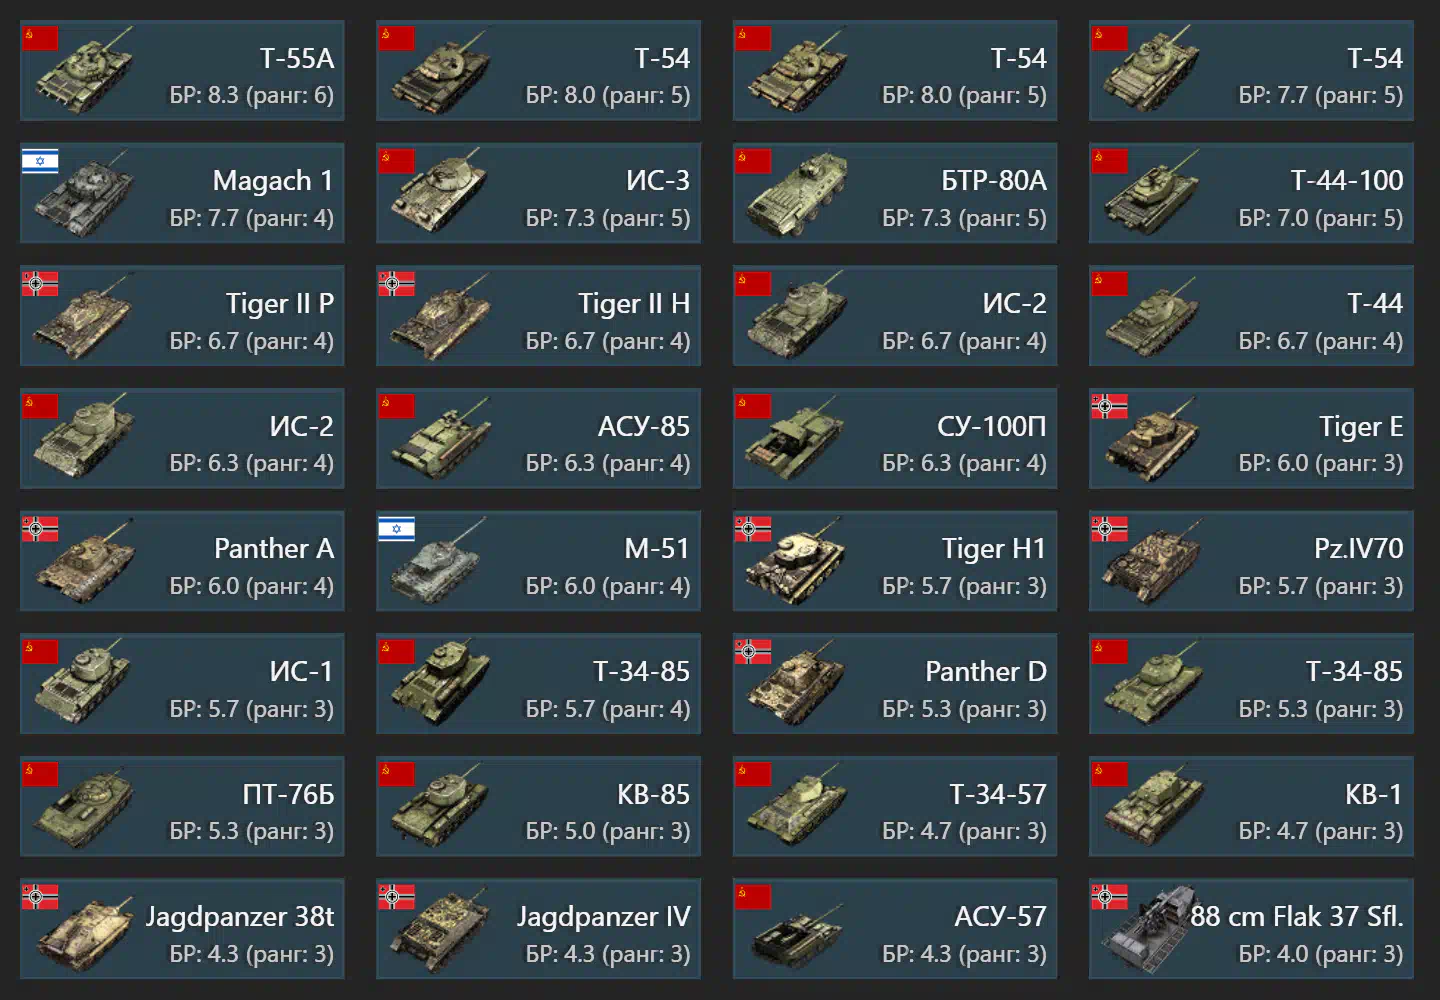
Task: Open the Panther A vehicle card
Action: point(182,561)
